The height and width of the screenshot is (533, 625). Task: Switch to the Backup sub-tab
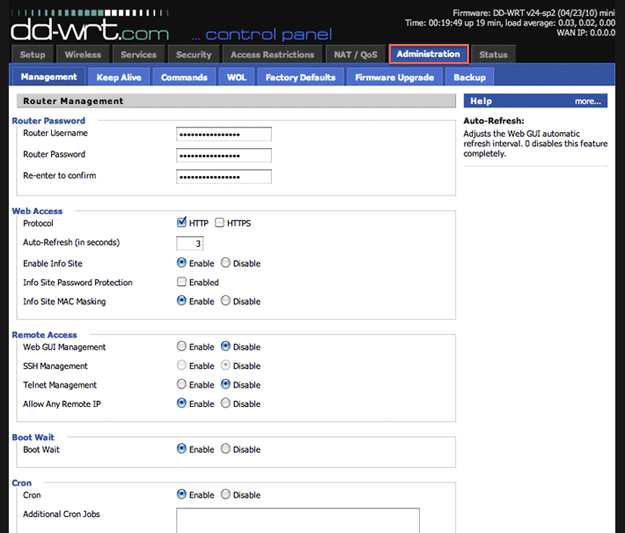click(470, 77)
